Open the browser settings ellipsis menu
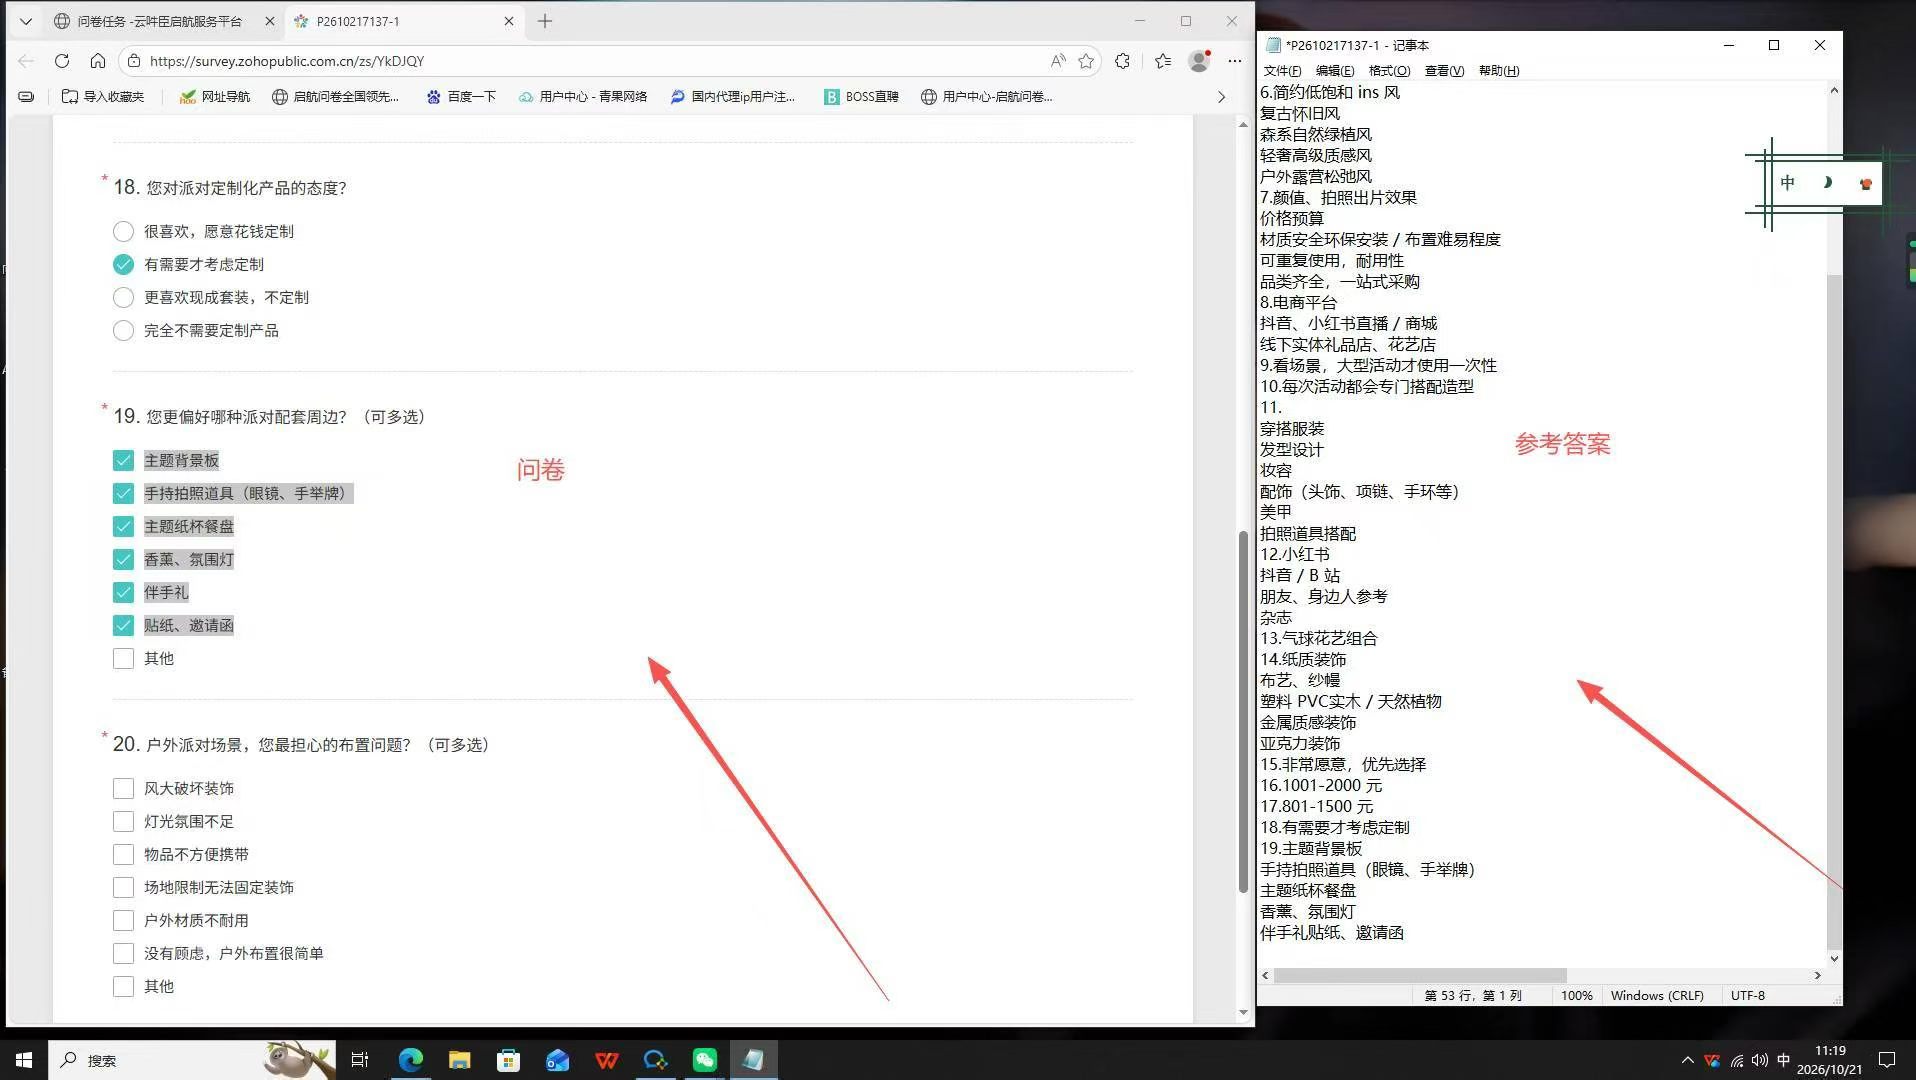Image resolution: width=1916 pixels, height=1080 pixels. [1235, 61]
